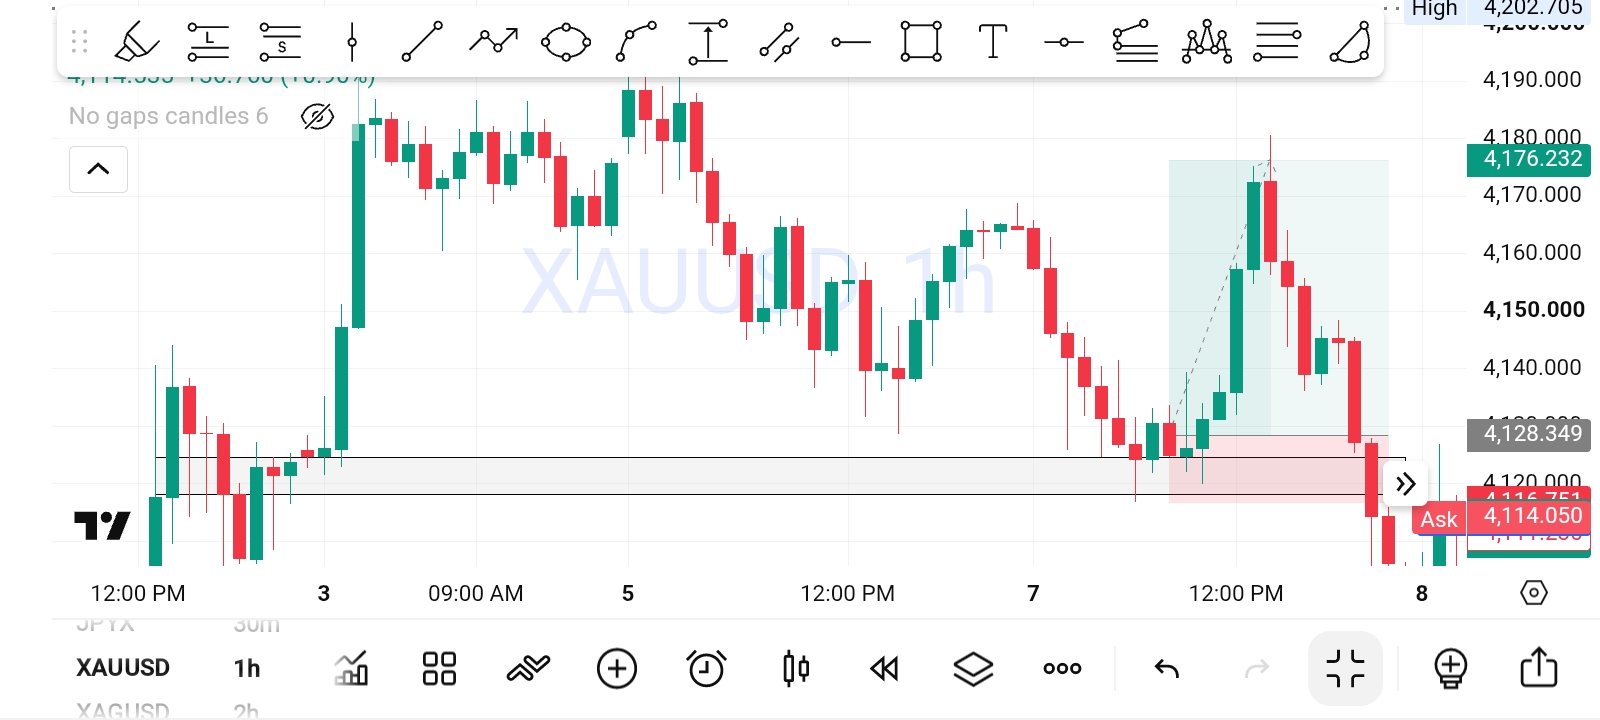Image resolution: width=1600 pixels, height=720 pixels.
Task: Choose the short position tool
Action: point(280,42)
